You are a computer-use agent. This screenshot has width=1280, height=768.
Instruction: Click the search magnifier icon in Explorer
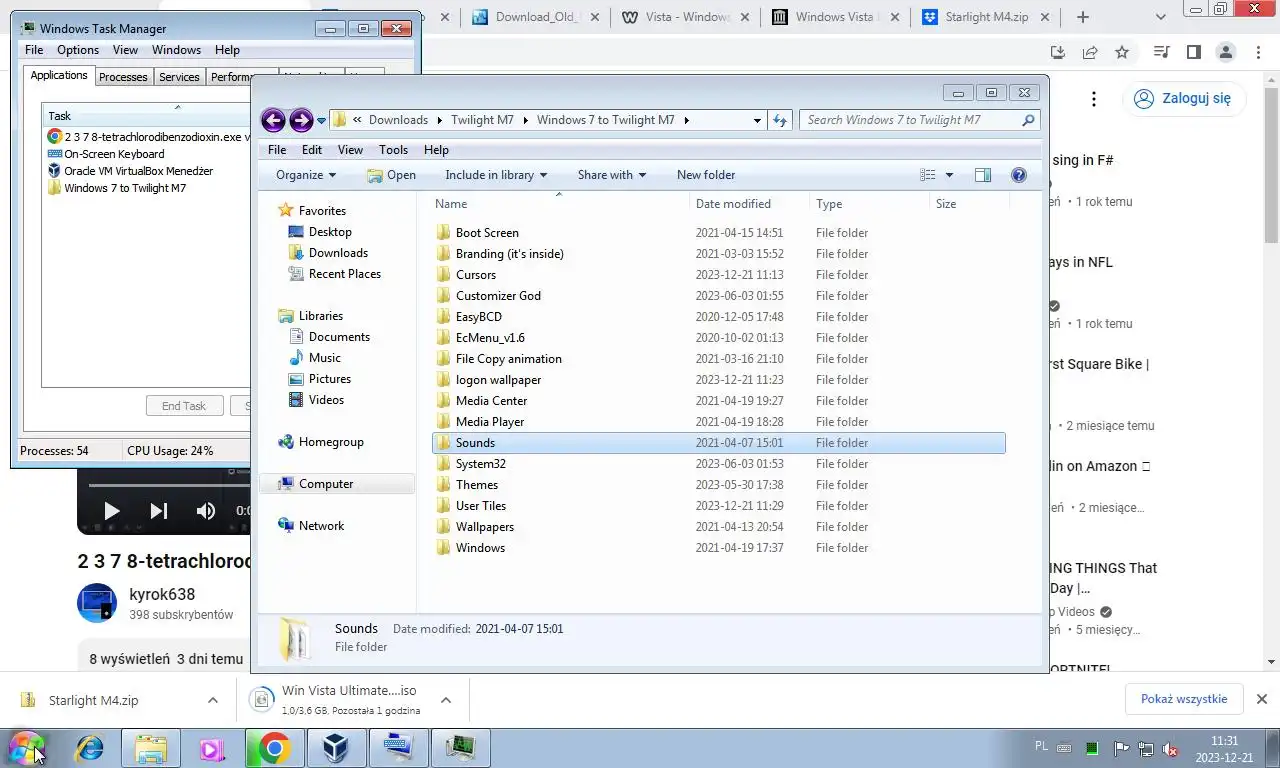pos(1028,120)
